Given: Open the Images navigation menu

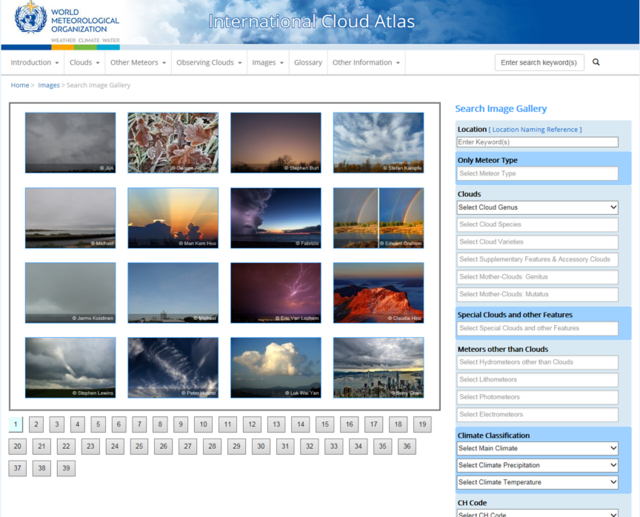Looking at the screenshot, I should coord(268,62).
